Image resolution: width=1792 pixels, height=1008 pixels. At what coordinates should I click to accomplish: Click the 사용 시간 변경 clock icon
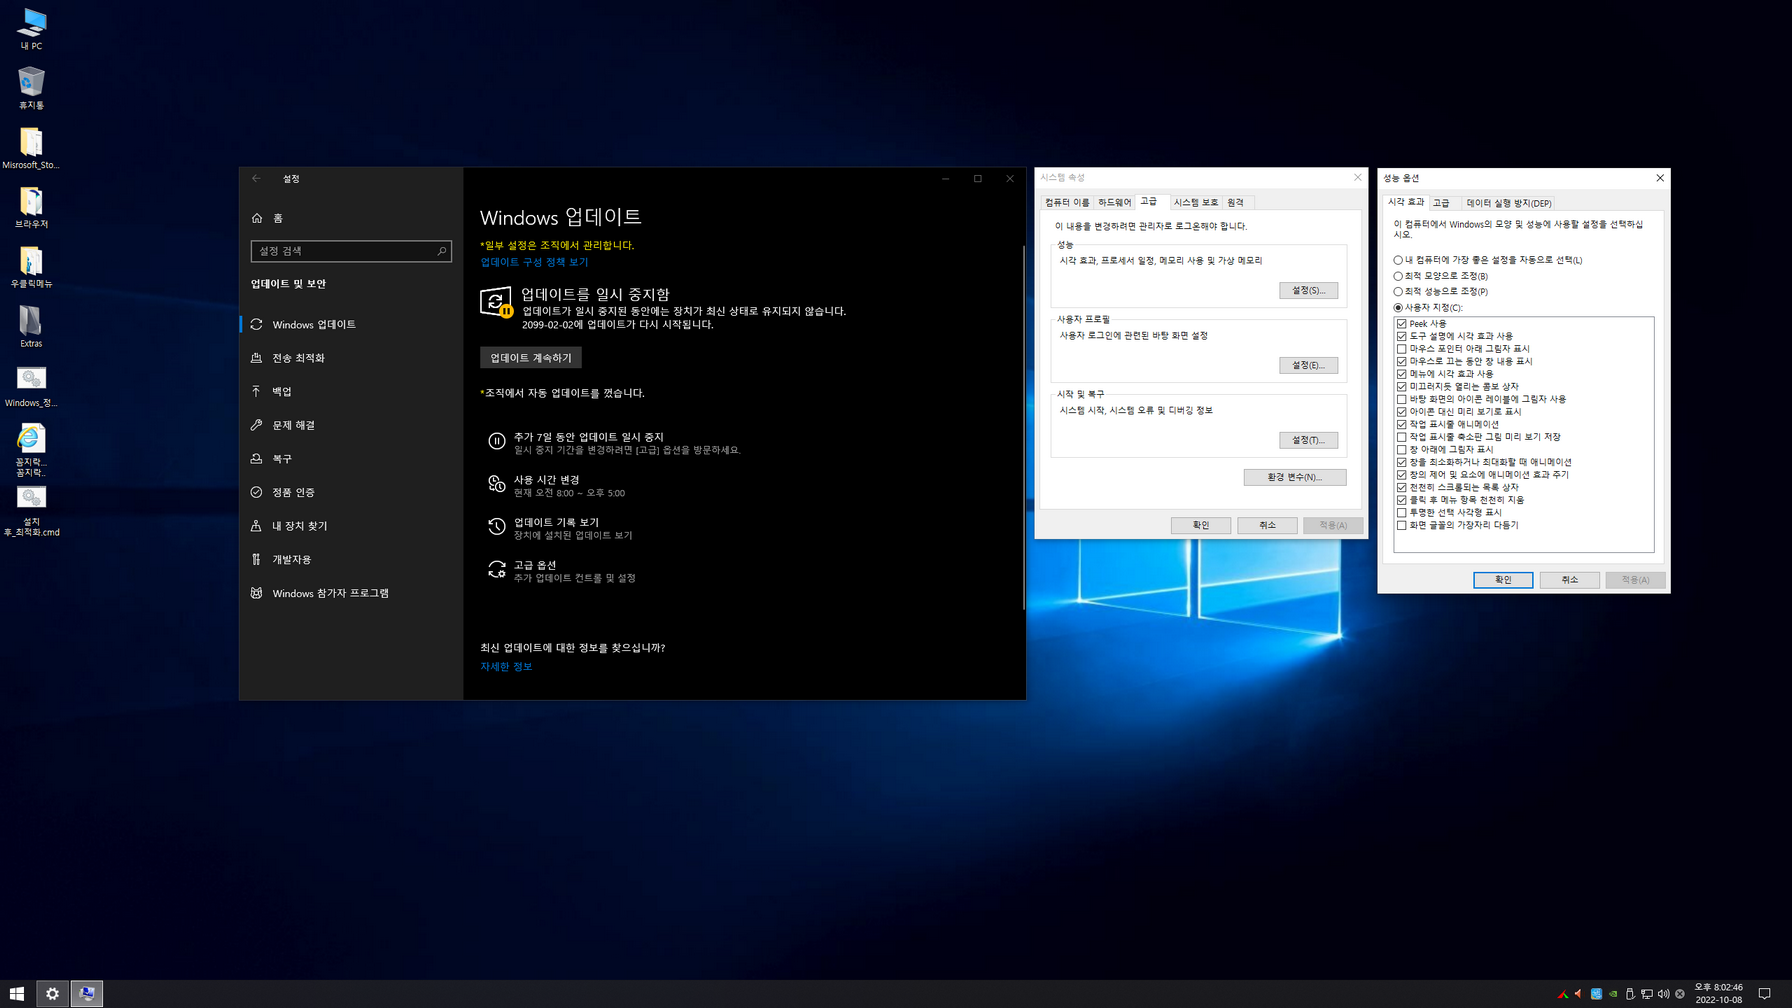coord(496,484)
